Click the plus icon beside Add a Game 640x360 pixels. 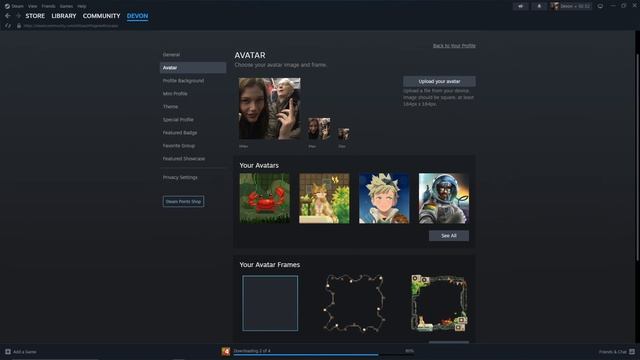(8, 351)
